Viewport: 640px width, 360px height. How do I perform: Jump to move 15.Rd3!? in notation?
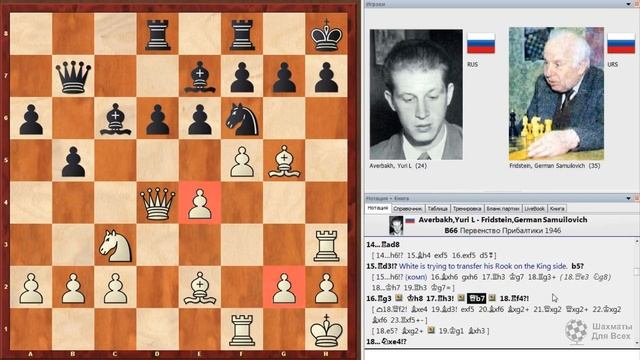click(381, 266)
